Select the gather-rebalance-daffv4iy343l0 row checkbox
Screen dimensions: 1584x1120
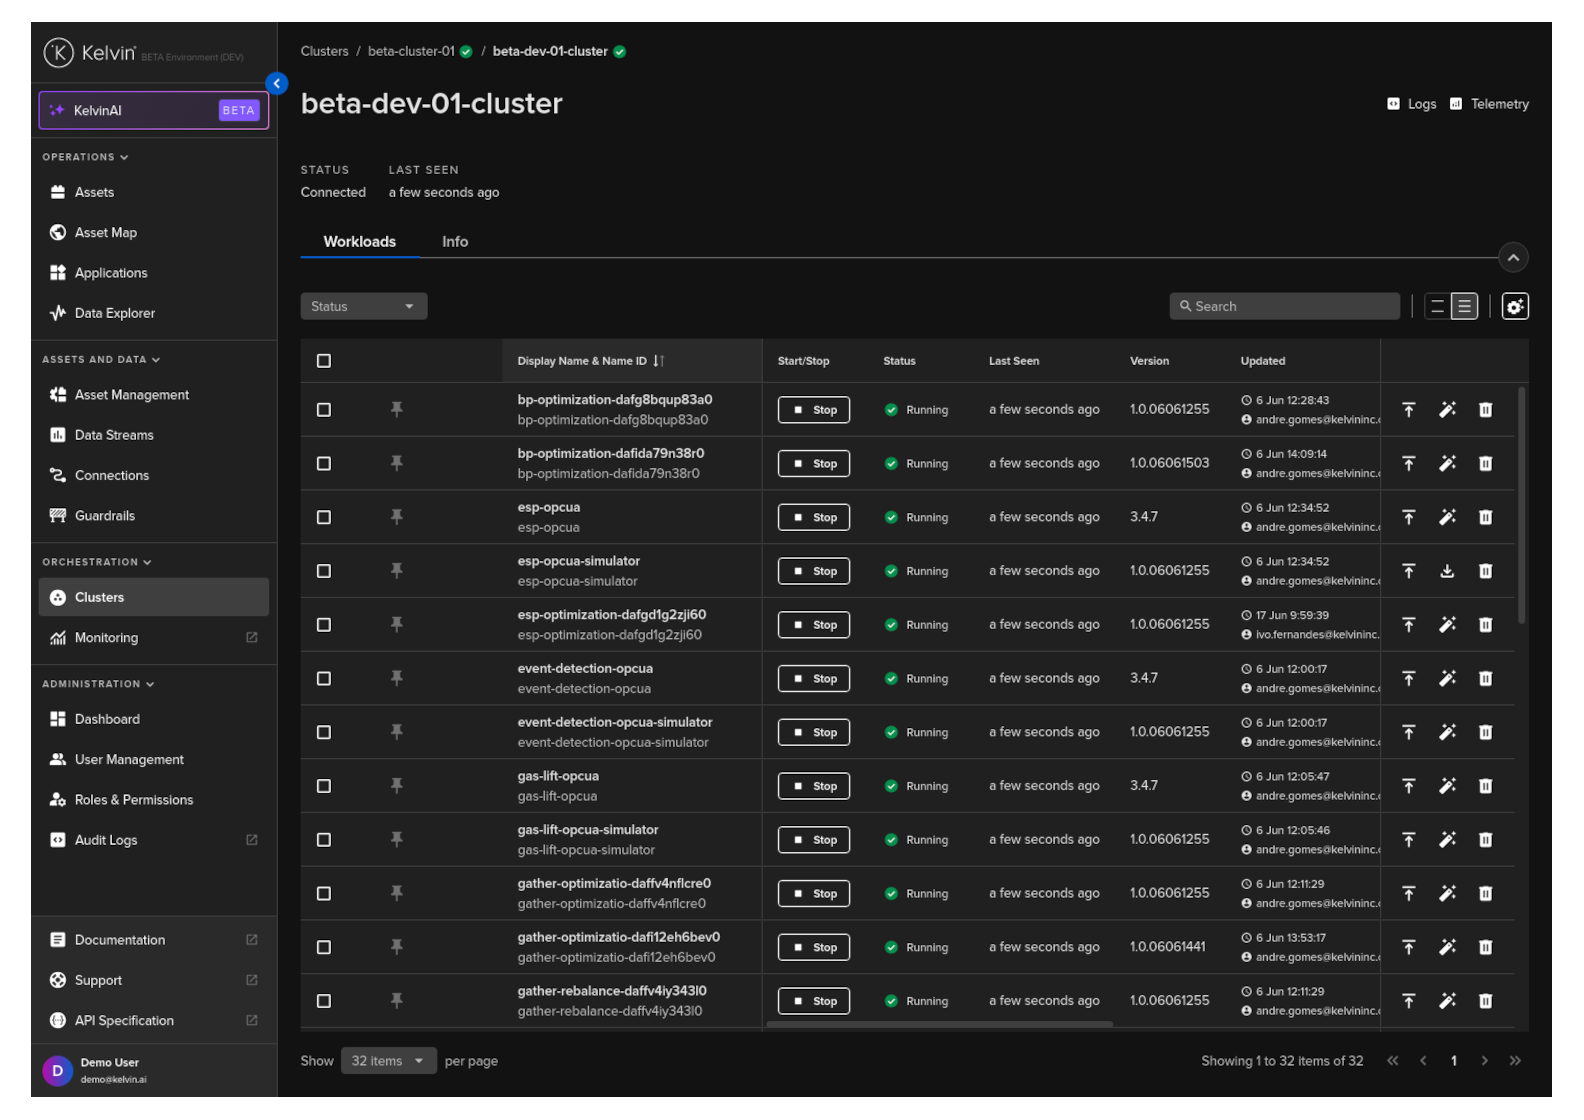tap(324, 1001)
